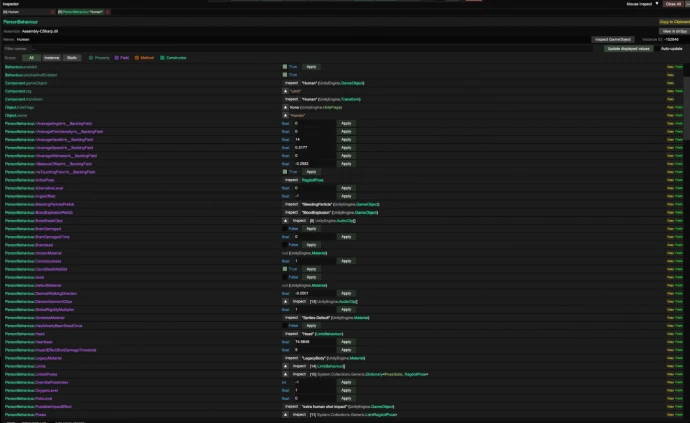The width and height of the screenshot is (690, 423).
Task: Expand the LinkedPoses dictionary
Action: tap(285, 374)
